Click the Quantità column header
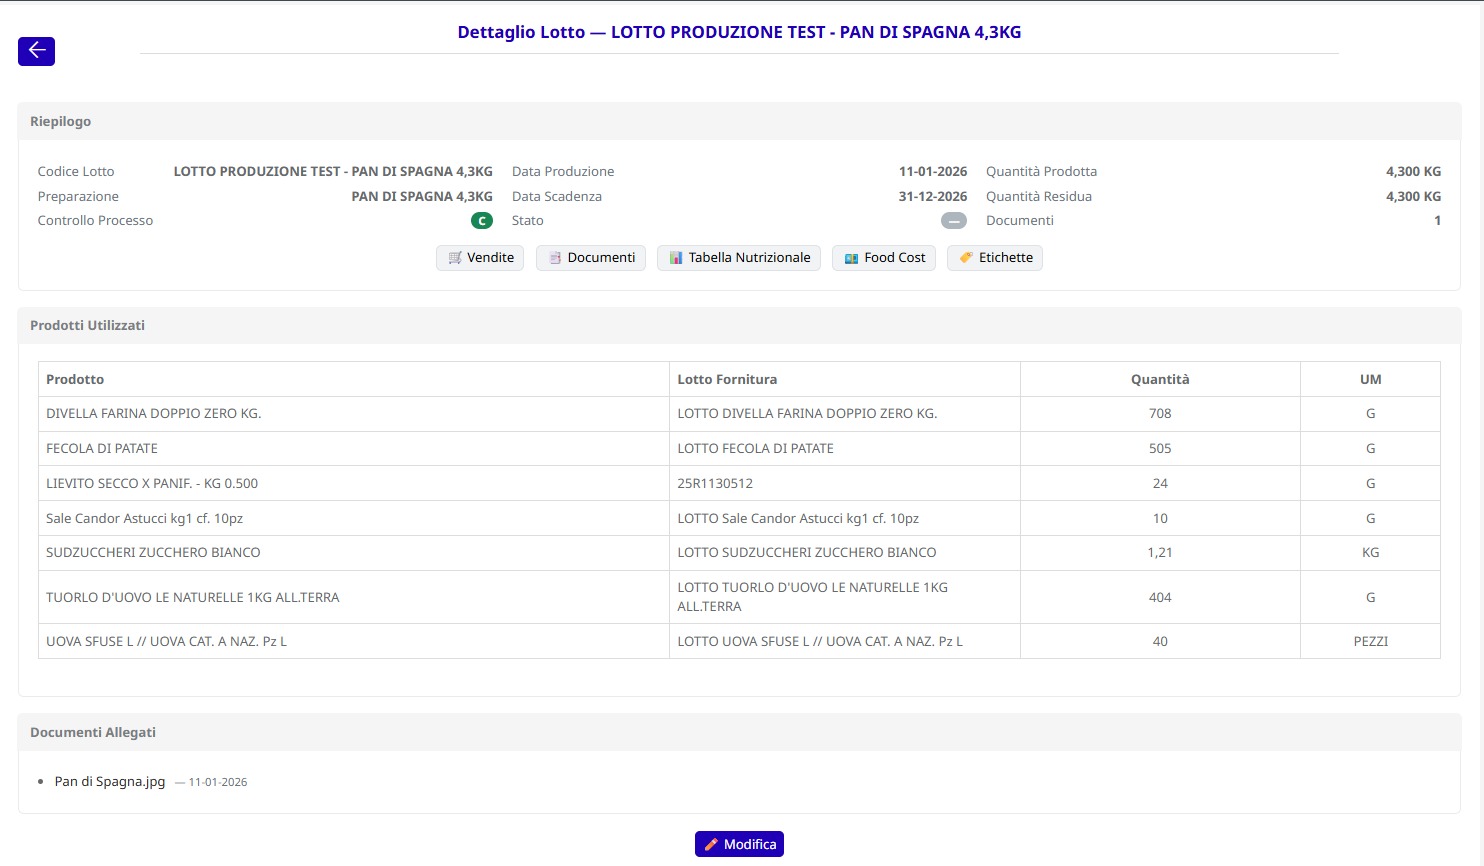This screenshot has width=1484, height=866. coord(1160,380)
